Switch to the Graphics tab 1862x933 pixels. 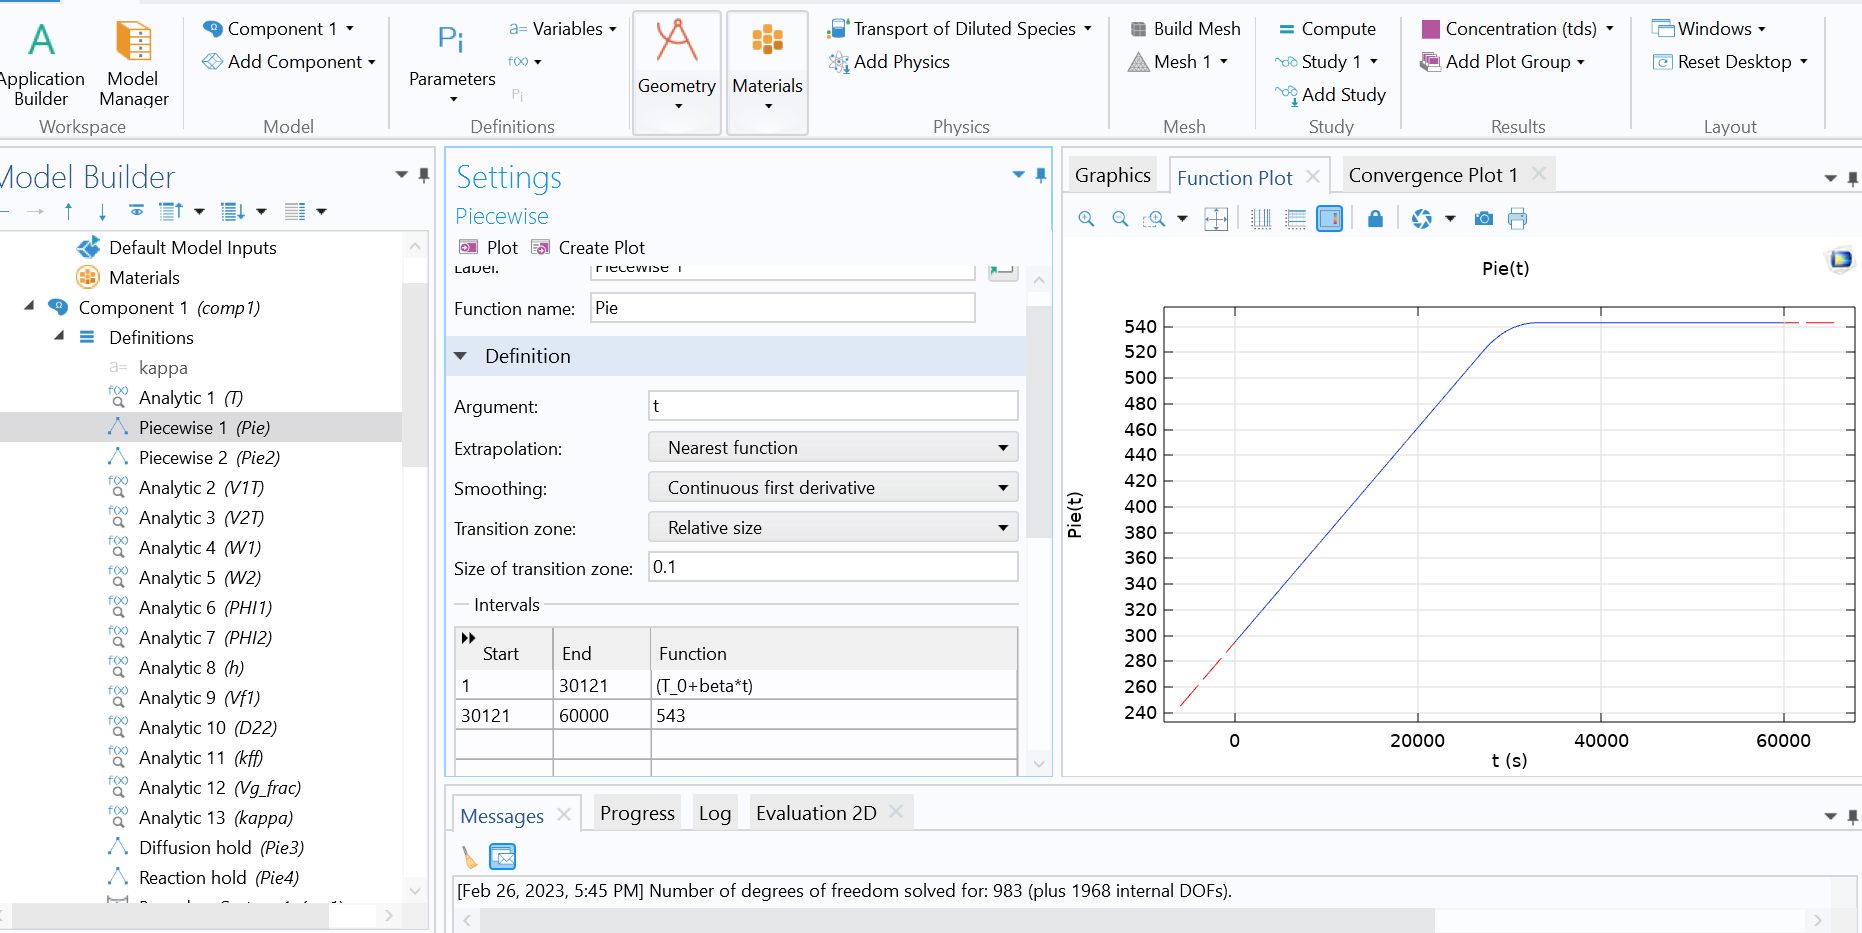(1112, 176)
